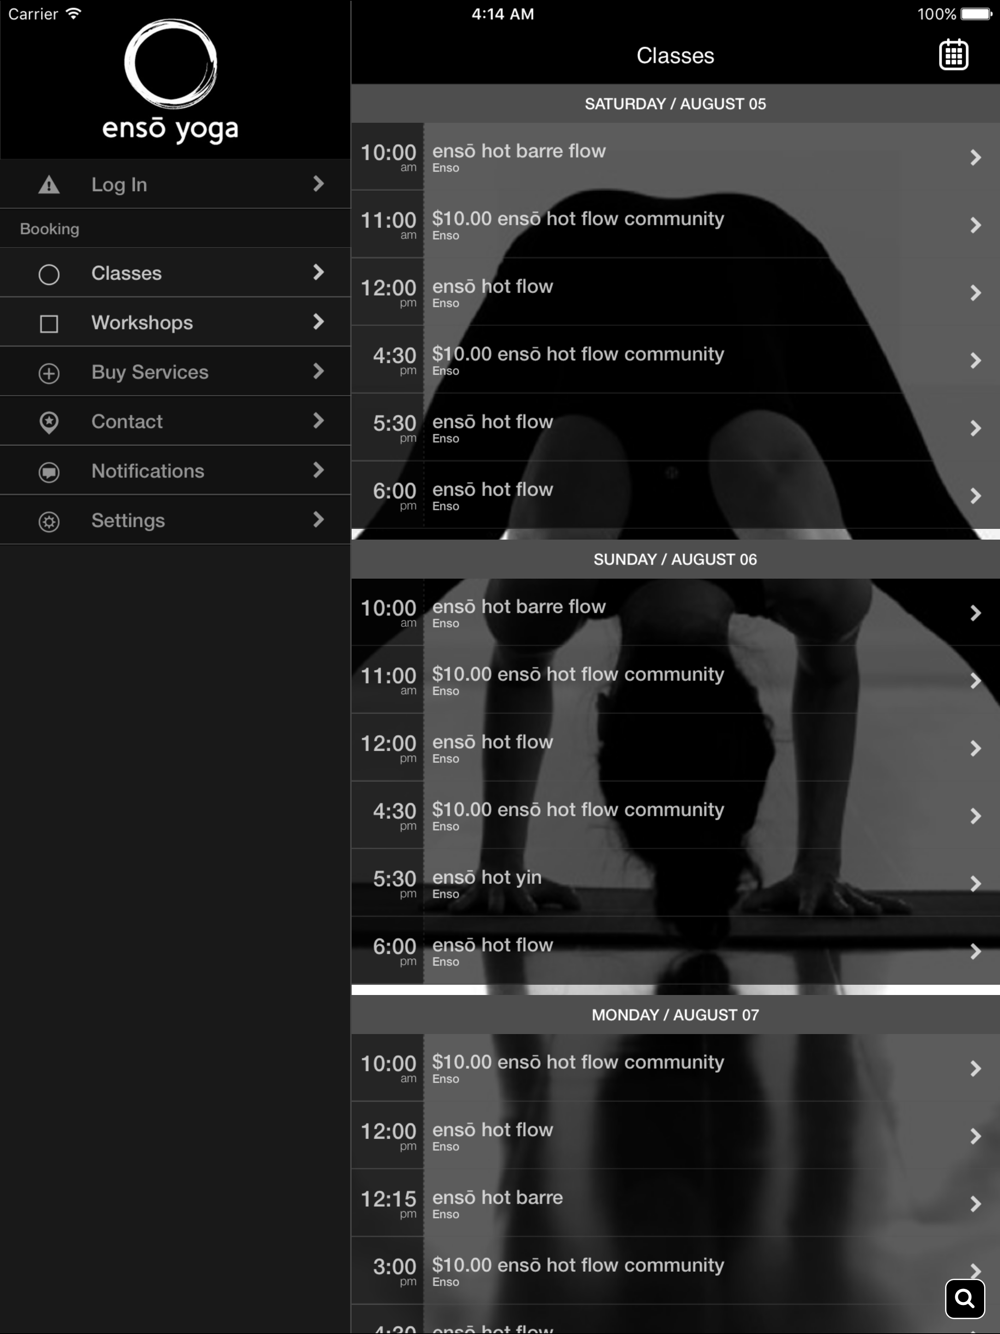The image size is (1000, 1334).
Task: Click the Contact location pin icon
Action: coord(49,422)
